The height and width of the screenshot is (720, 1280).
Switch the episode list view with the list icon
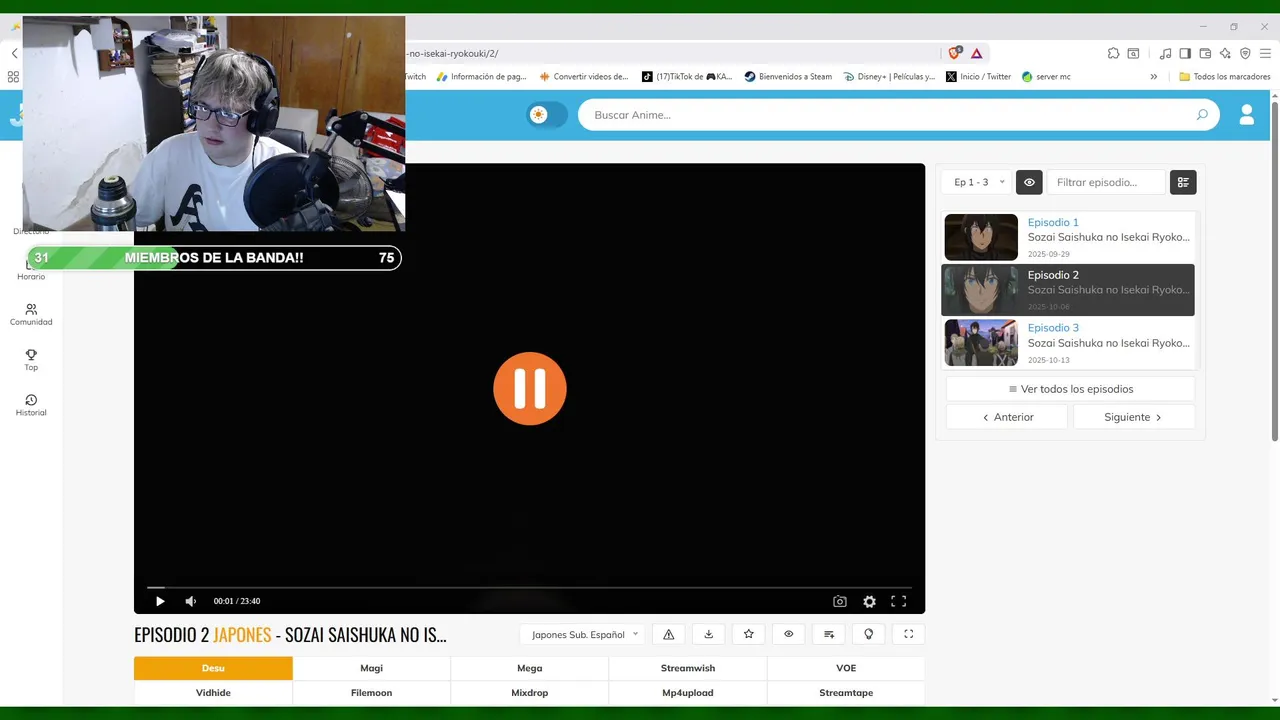(1183, 182)
